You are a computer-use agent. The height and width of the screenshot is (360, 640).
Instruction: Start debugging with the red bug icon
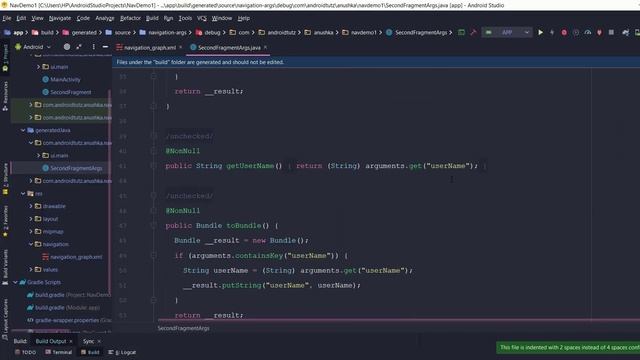click(564, 32)
